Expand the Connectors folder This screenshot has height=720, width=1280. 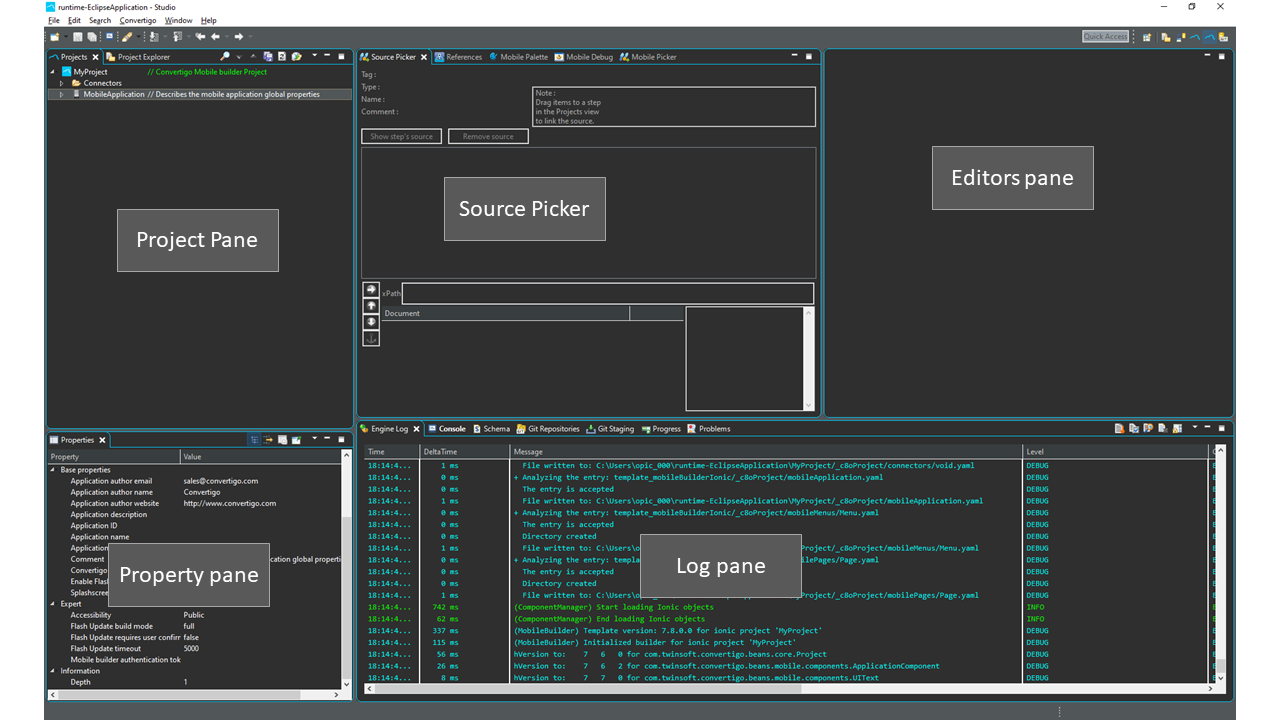[62, 83]
